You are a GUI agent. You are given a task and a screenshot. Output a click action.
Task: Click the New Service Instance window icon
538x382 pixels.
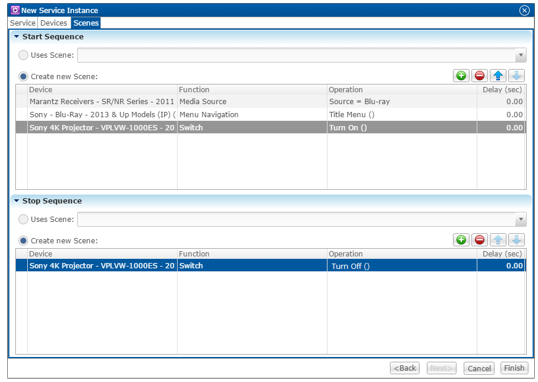pyautogui.click(x=15, y=10)
